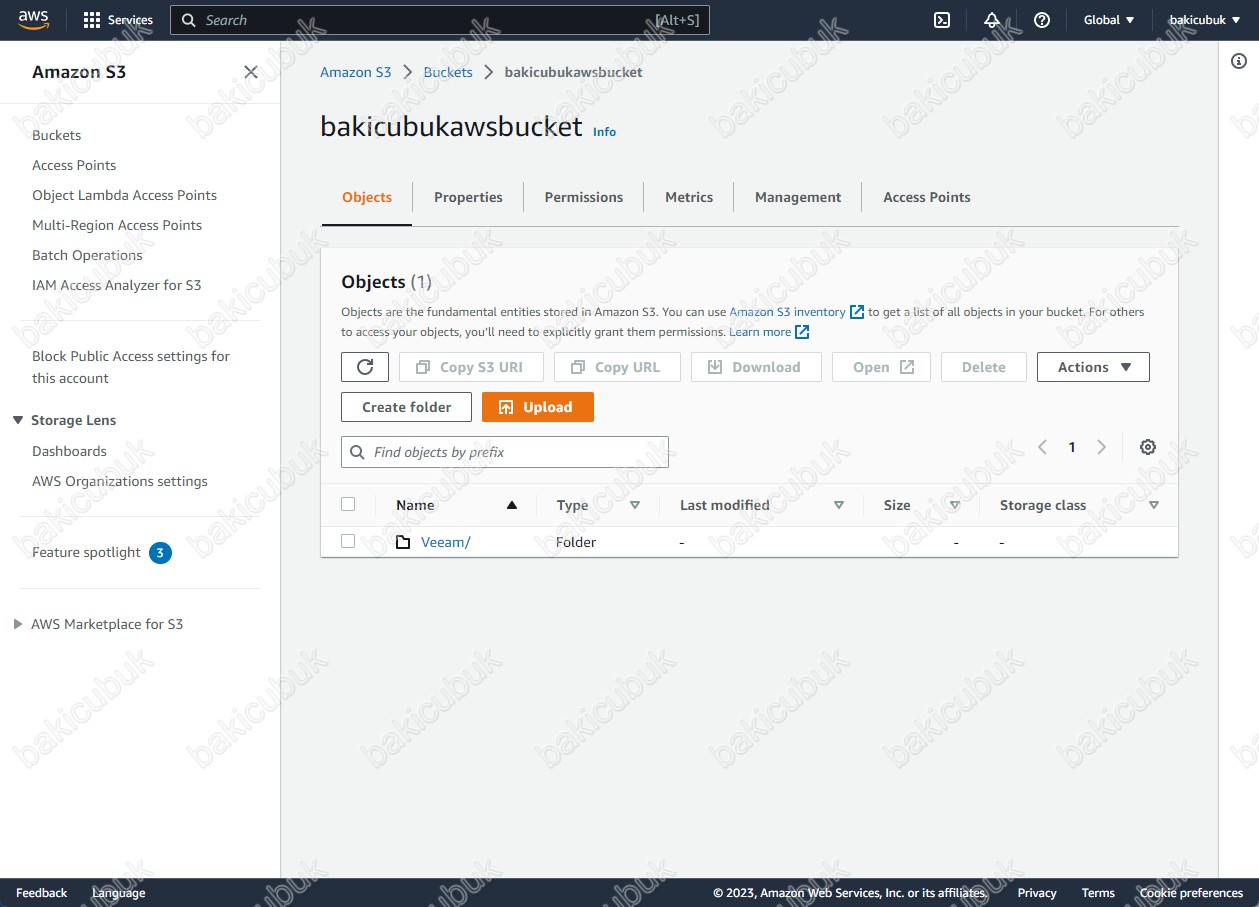Viewport: 1259px width, 907px height.
Task: Open AWS Organizations settings
Action: tap(120, 481)
